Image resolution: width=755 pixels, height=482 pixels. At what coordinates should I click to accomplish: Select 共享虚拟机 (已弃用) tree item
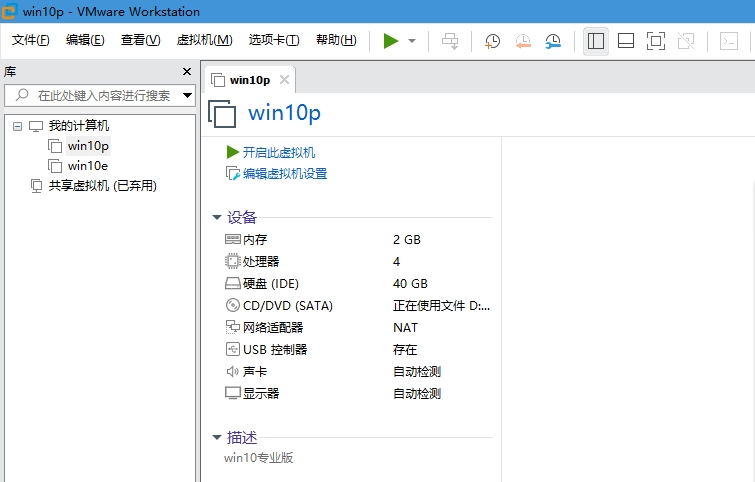[103, 186]
